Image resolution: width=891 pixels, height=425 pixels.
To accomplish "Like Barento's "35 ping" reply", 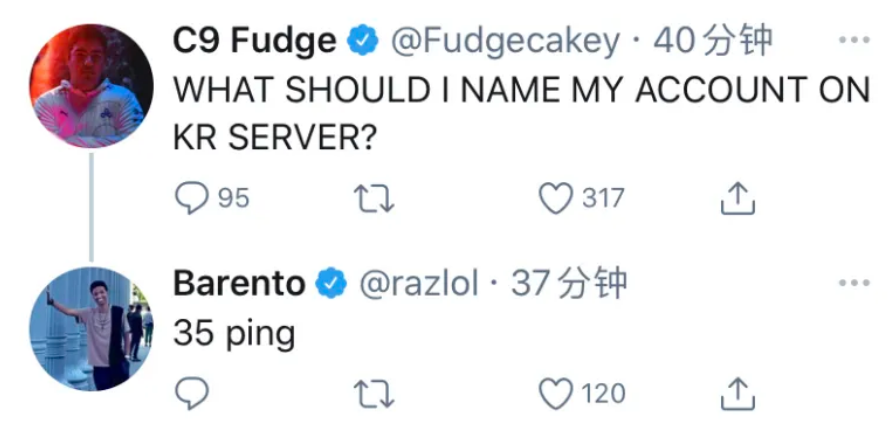I will [555, 393].
